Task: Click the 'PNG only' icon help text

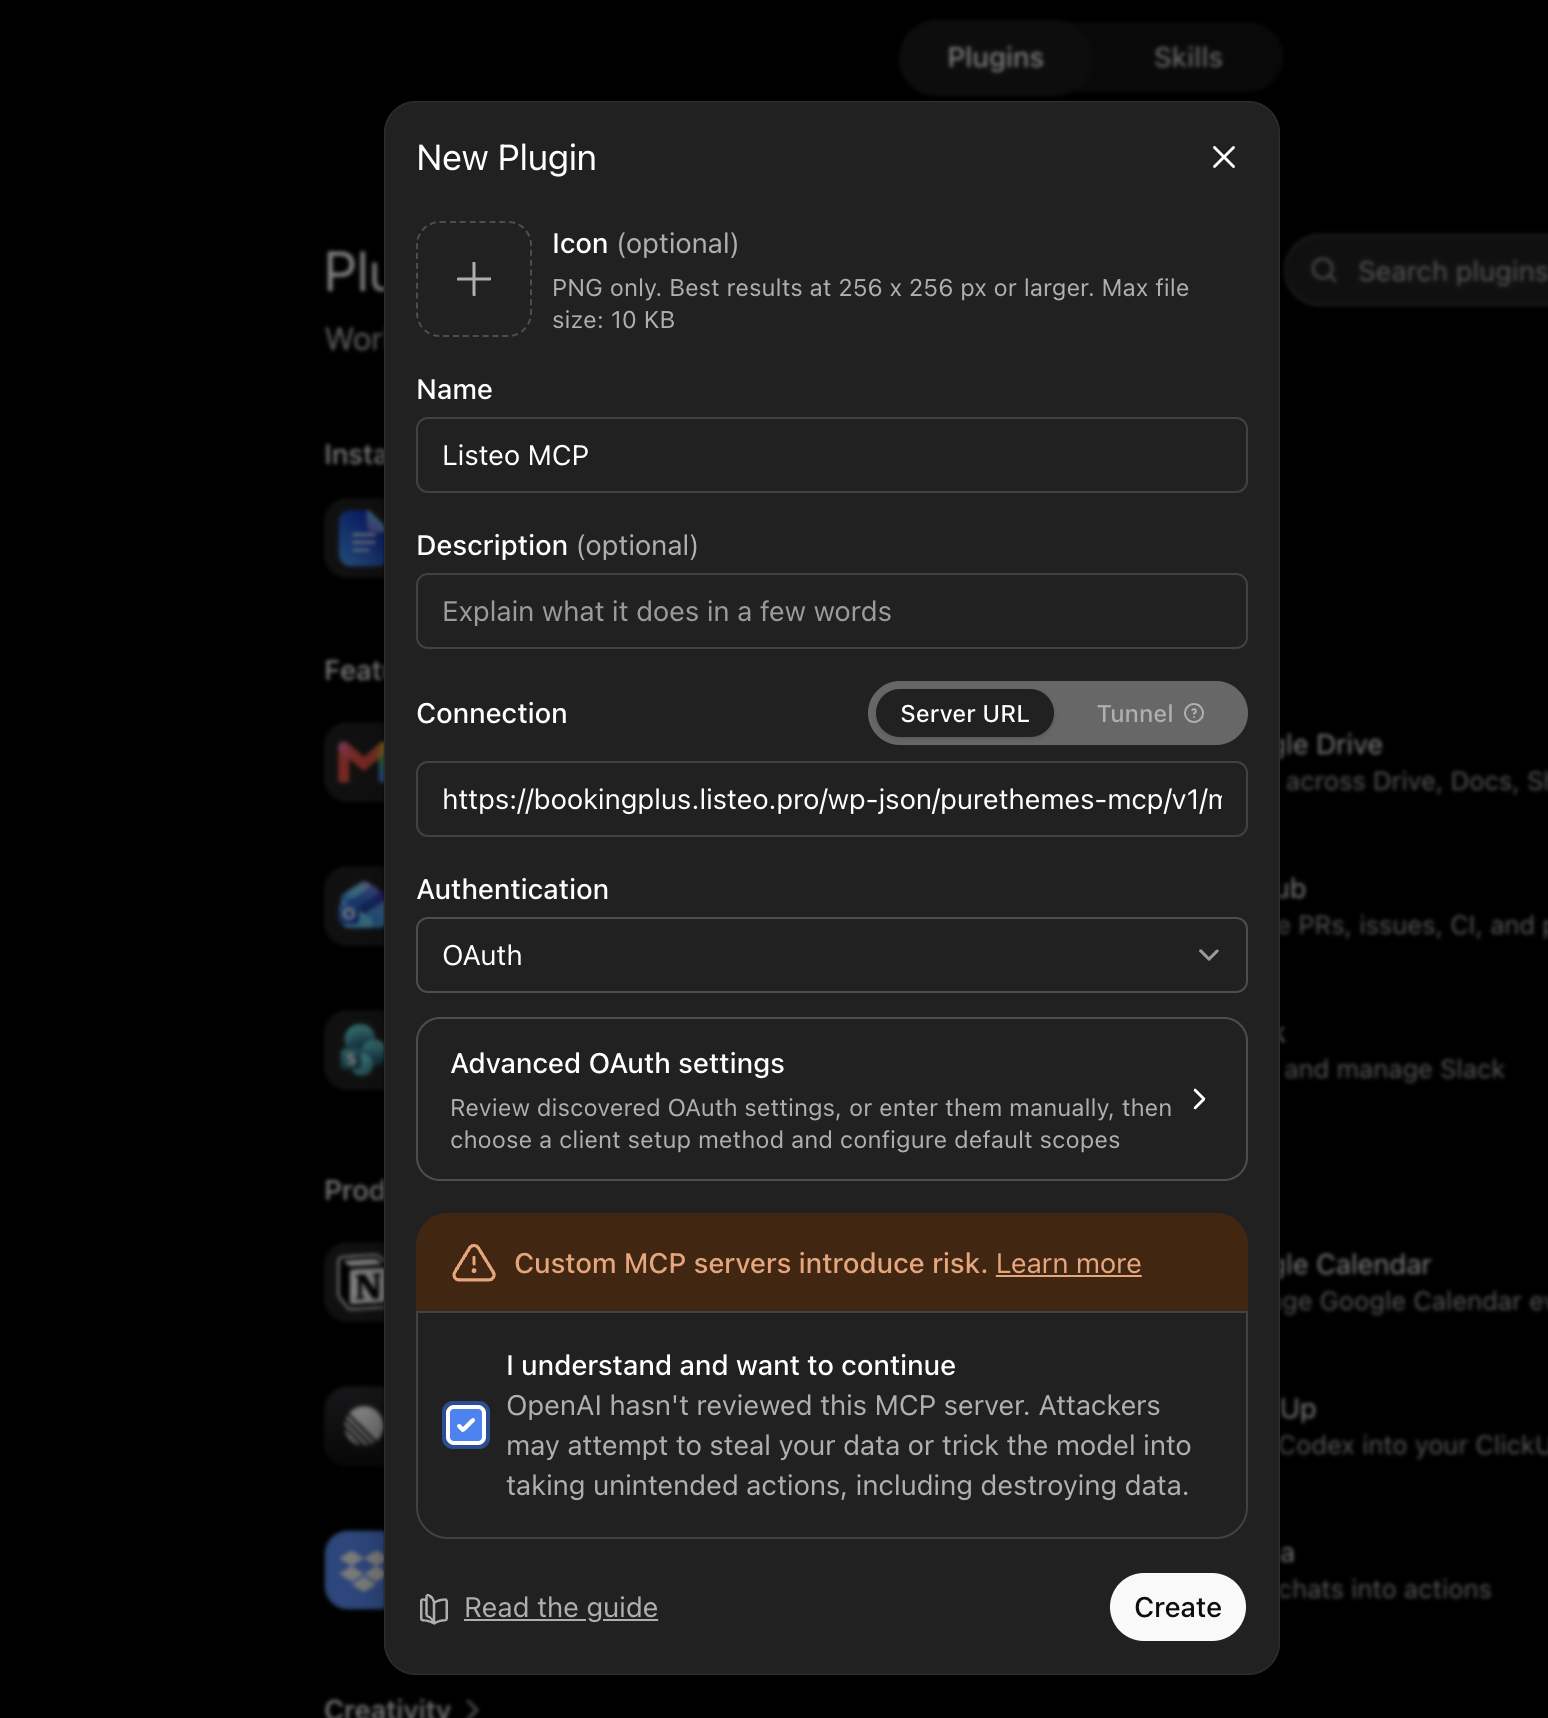Action: tap(870, 304)
